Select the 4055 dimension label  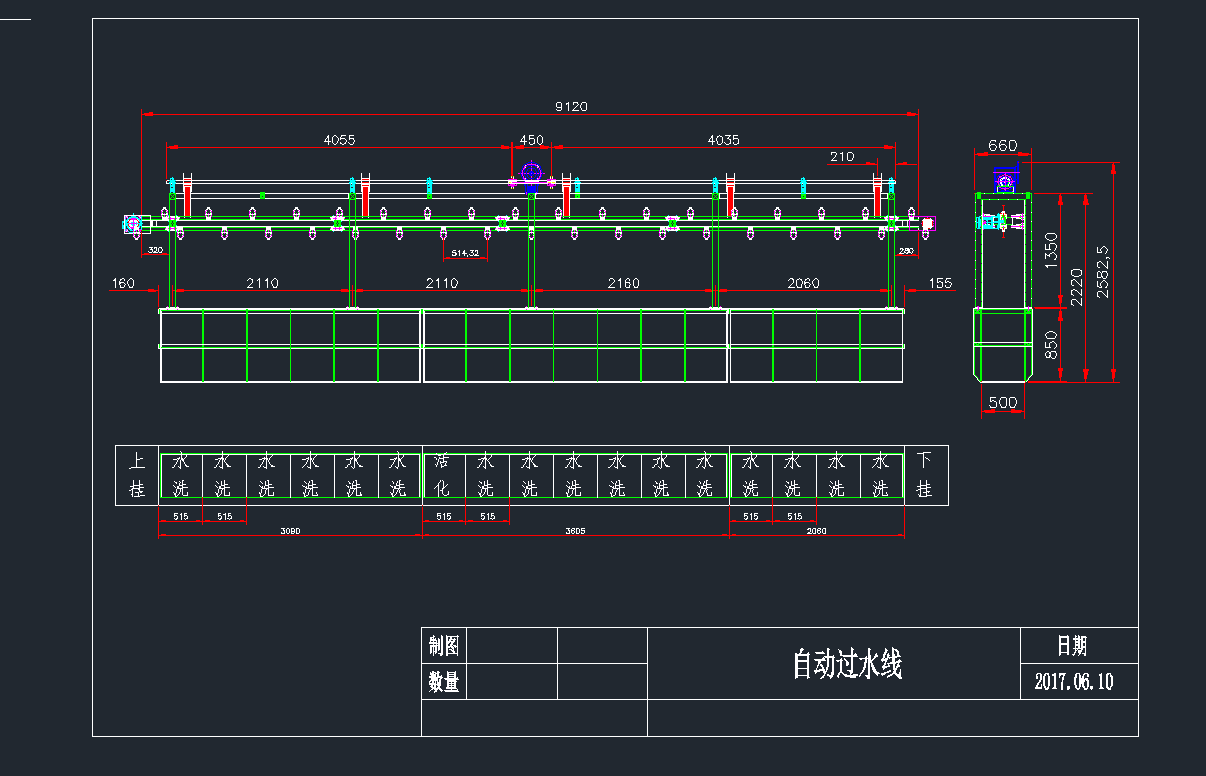point(339,140)
